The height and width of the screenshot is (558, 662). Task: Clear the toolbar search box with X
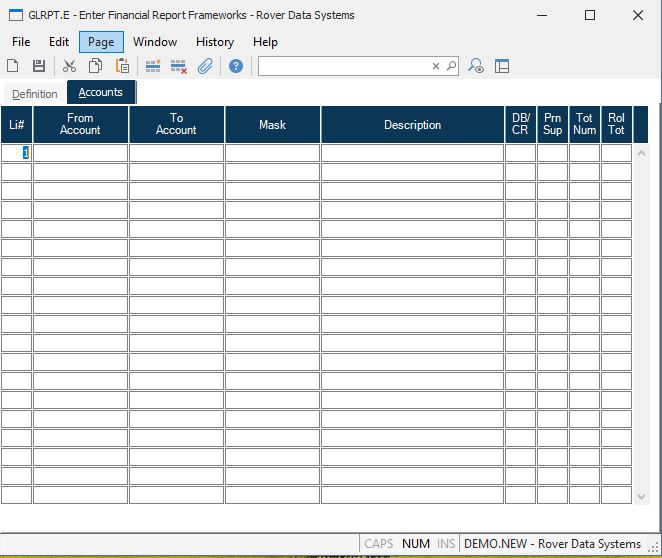(x=436, y=66)
